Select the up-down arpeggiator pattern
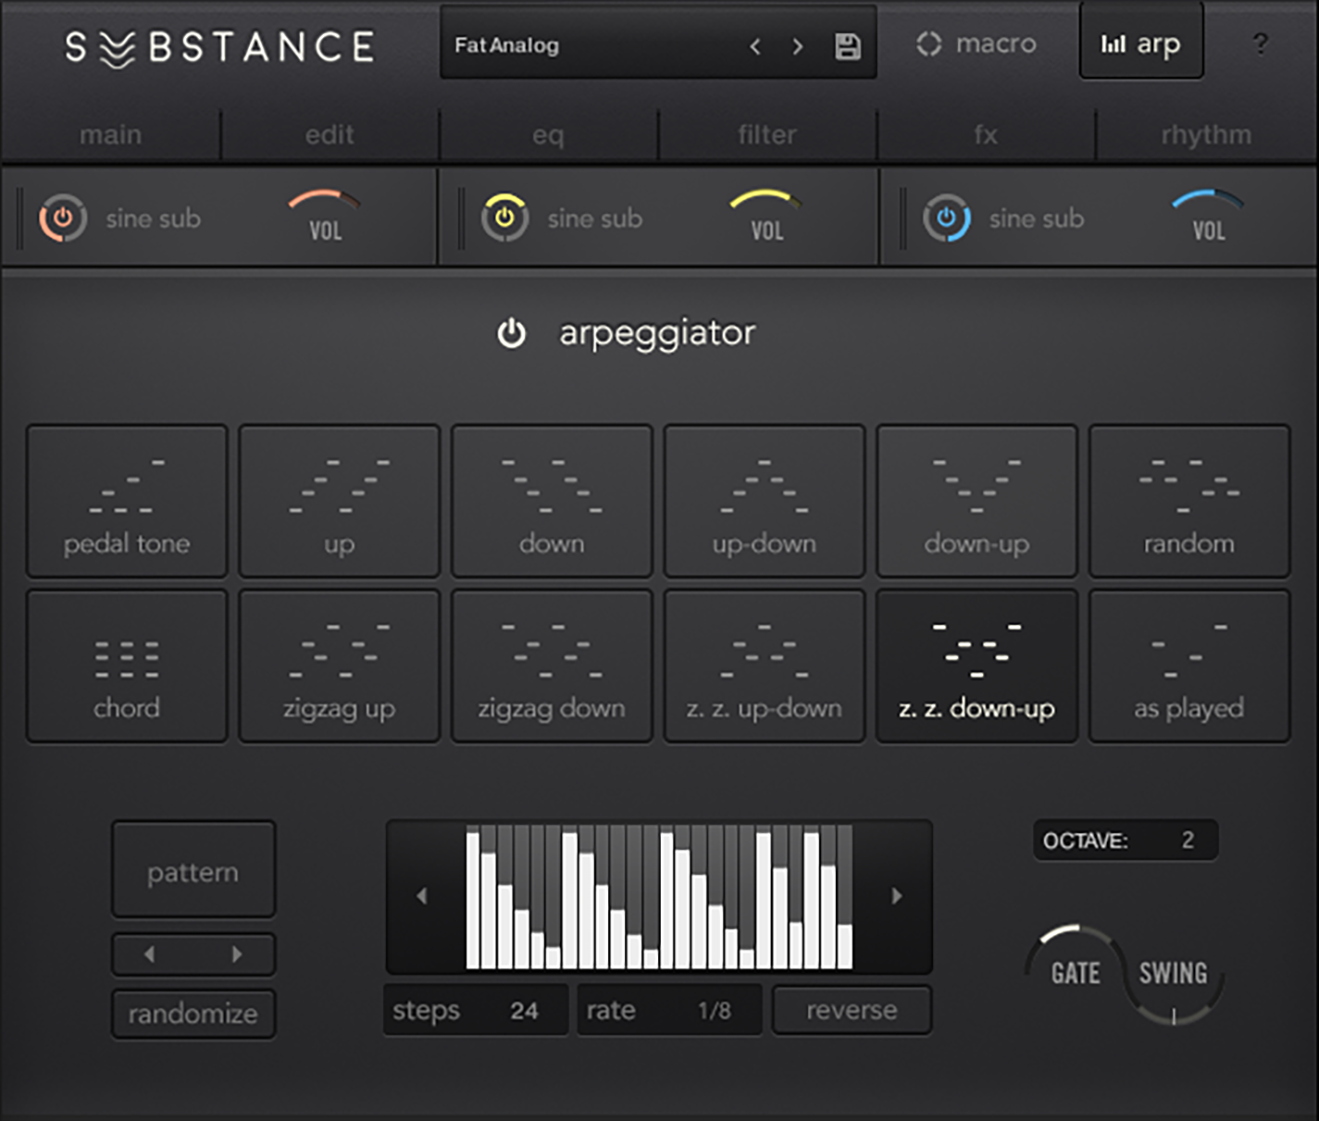This screenshot has height=1121, width=1319. [763, 500]
